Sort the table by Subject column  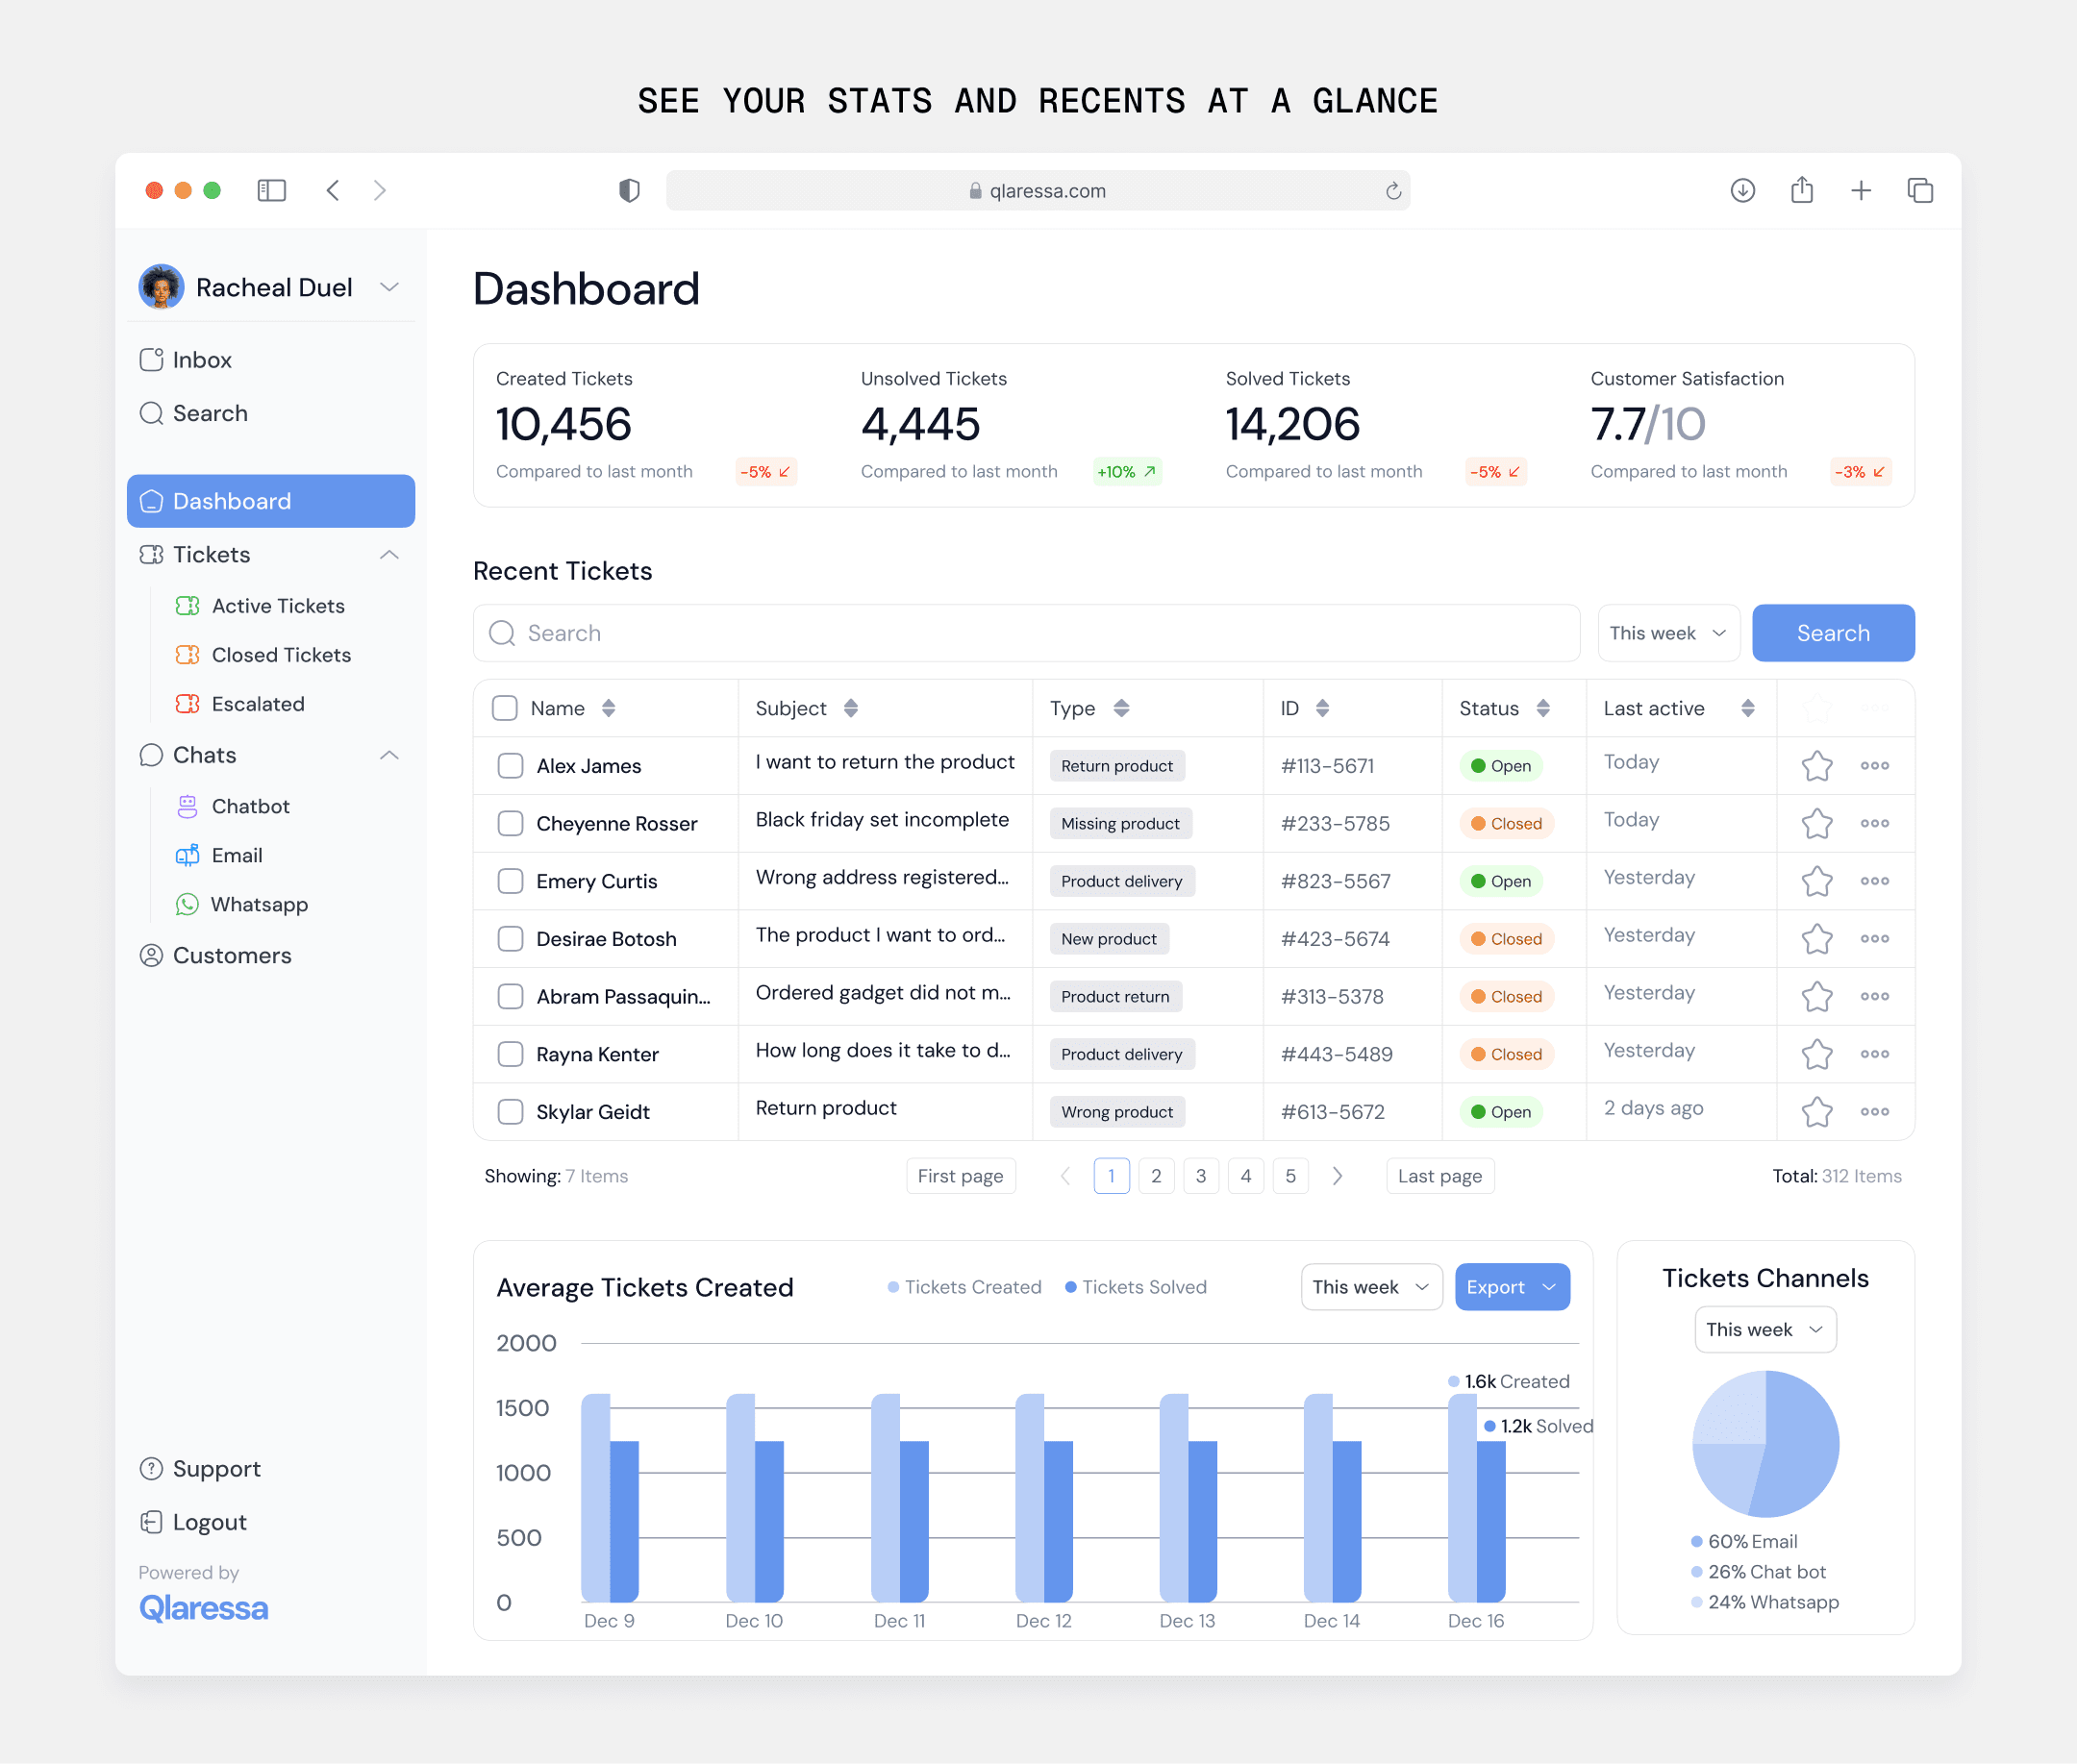click(850, 708)
